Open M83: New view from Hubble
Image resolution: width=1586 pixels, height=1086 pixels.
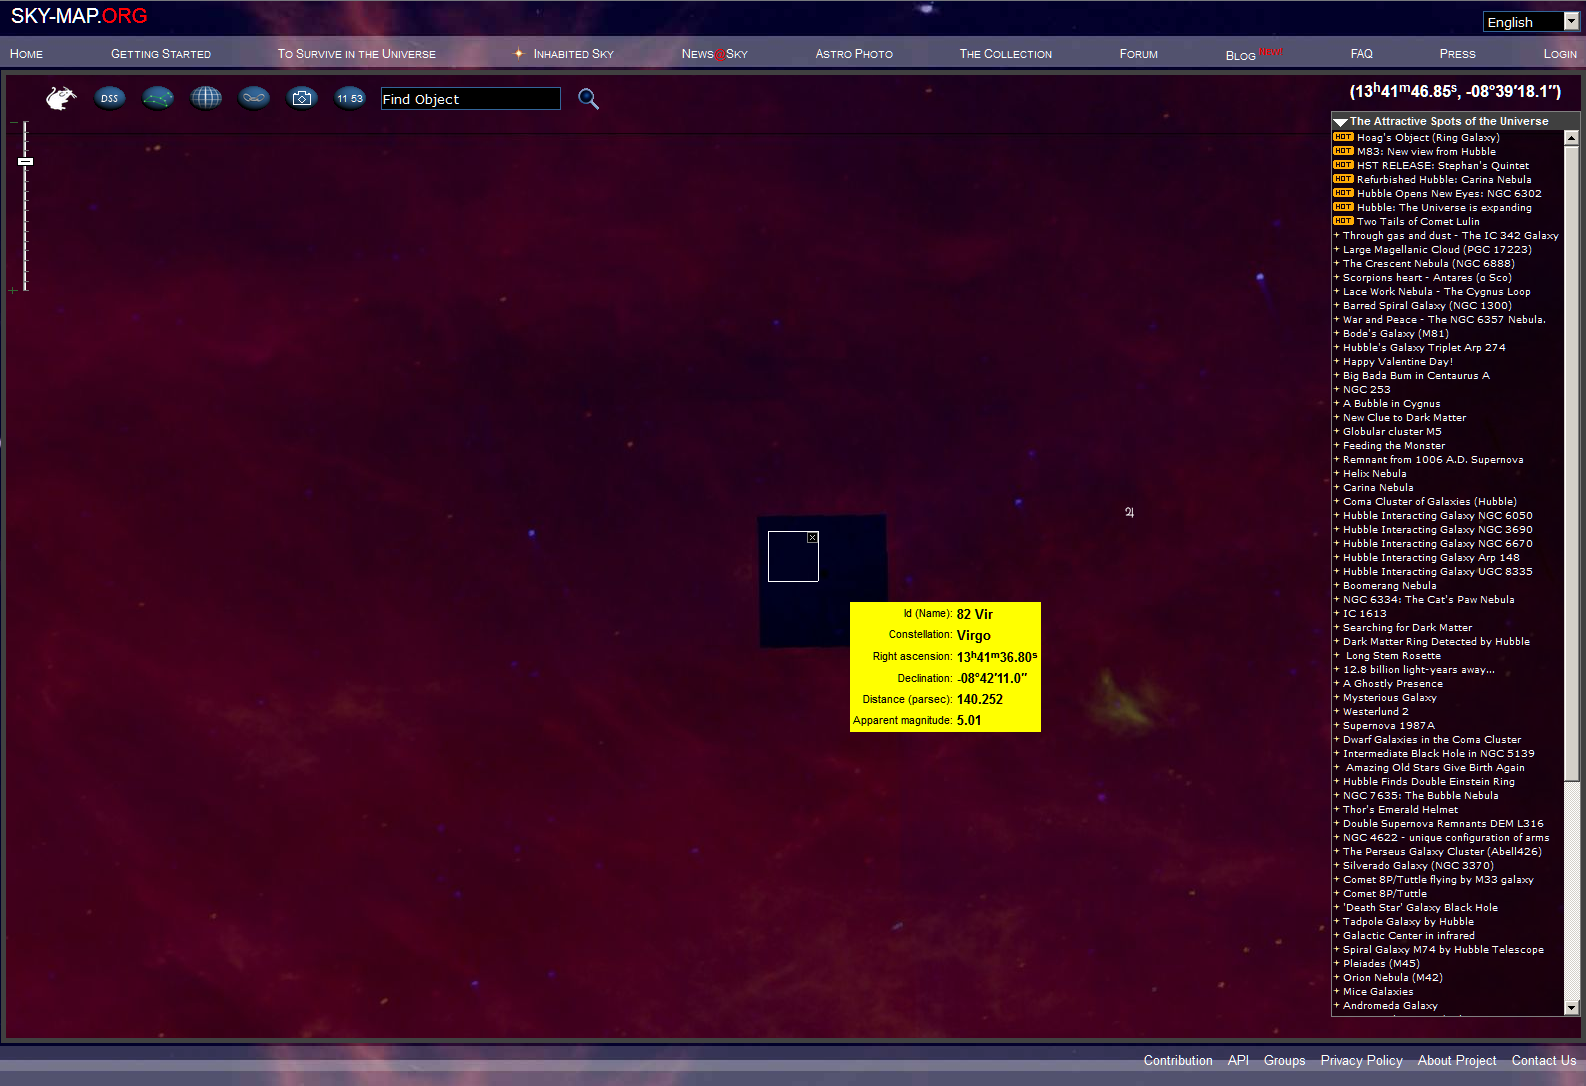[1426, 152]
